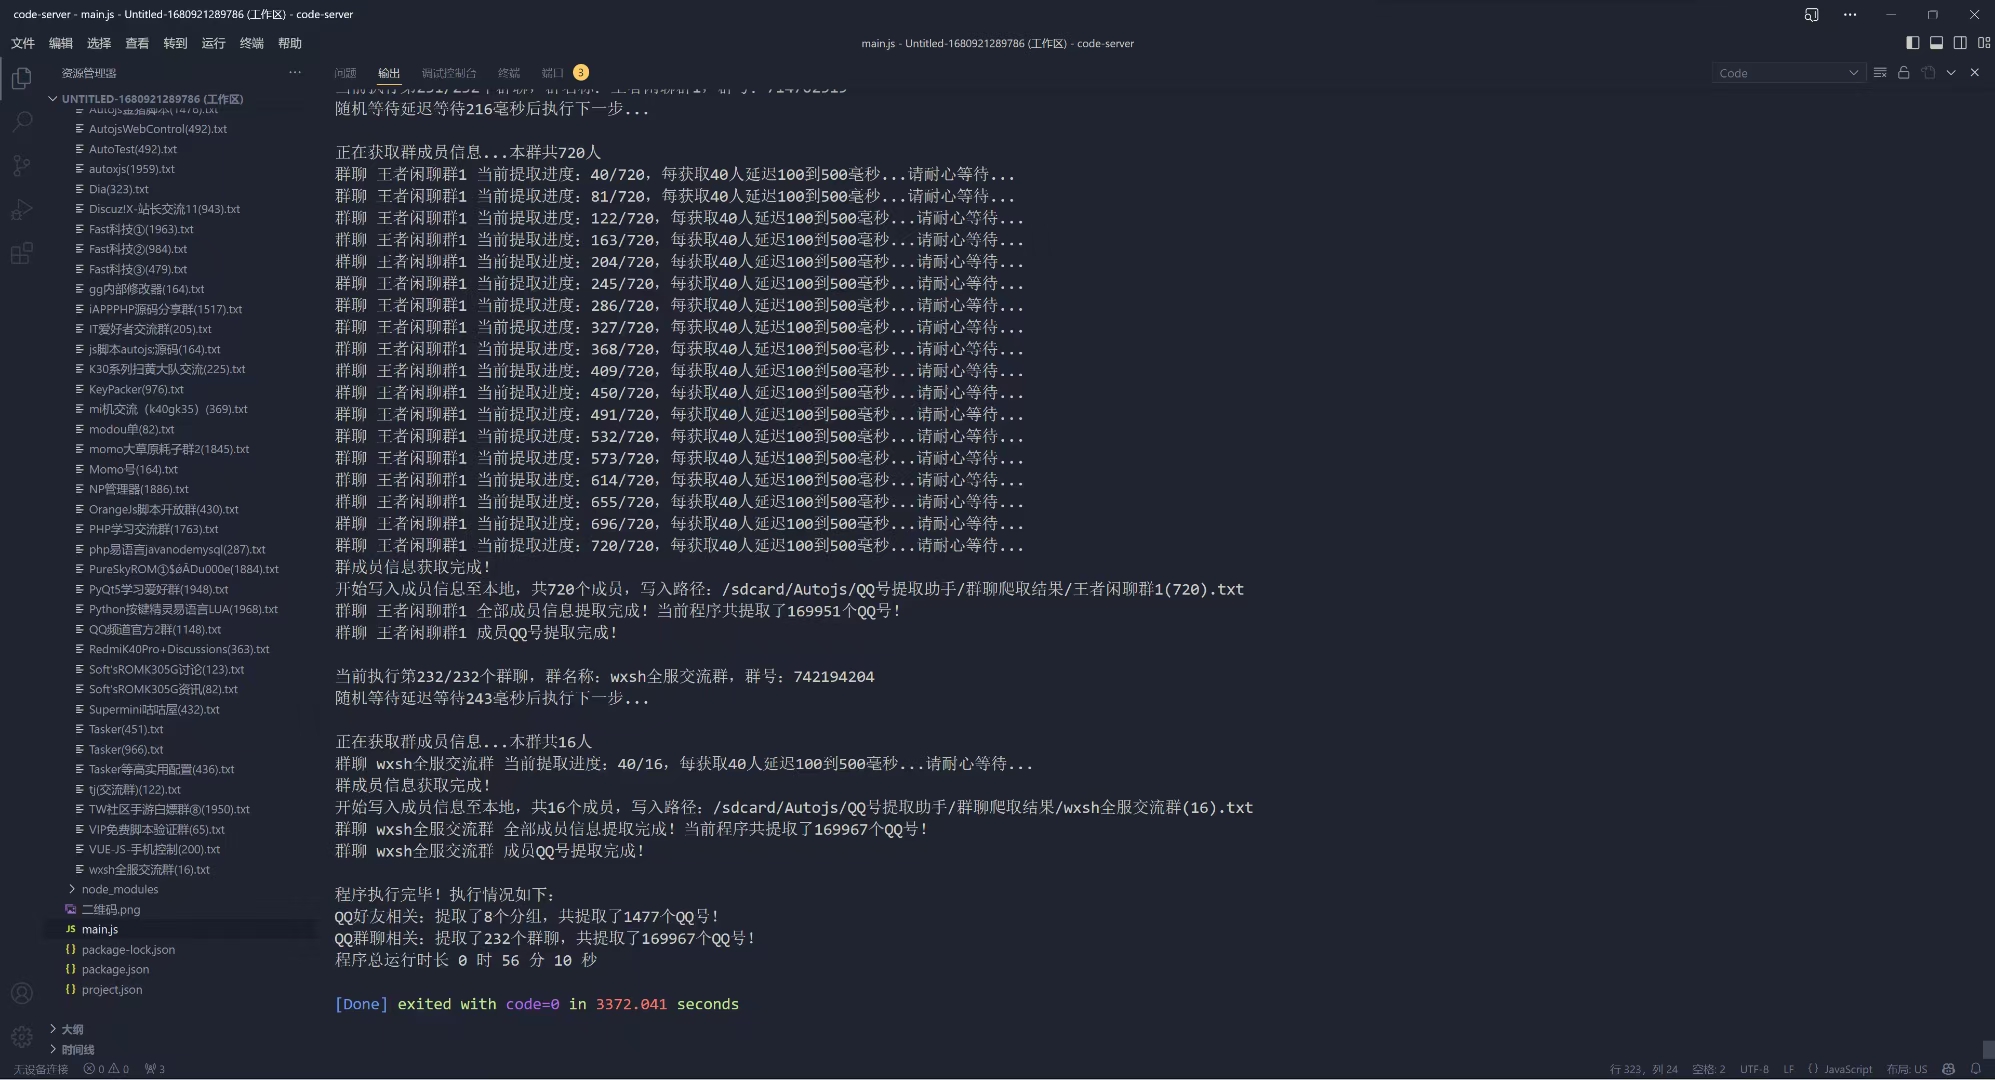The height and width of the screenshot is (1080, 1995).
Task: Toggle output auto-scroll lock
Action: pos(1904,73)
